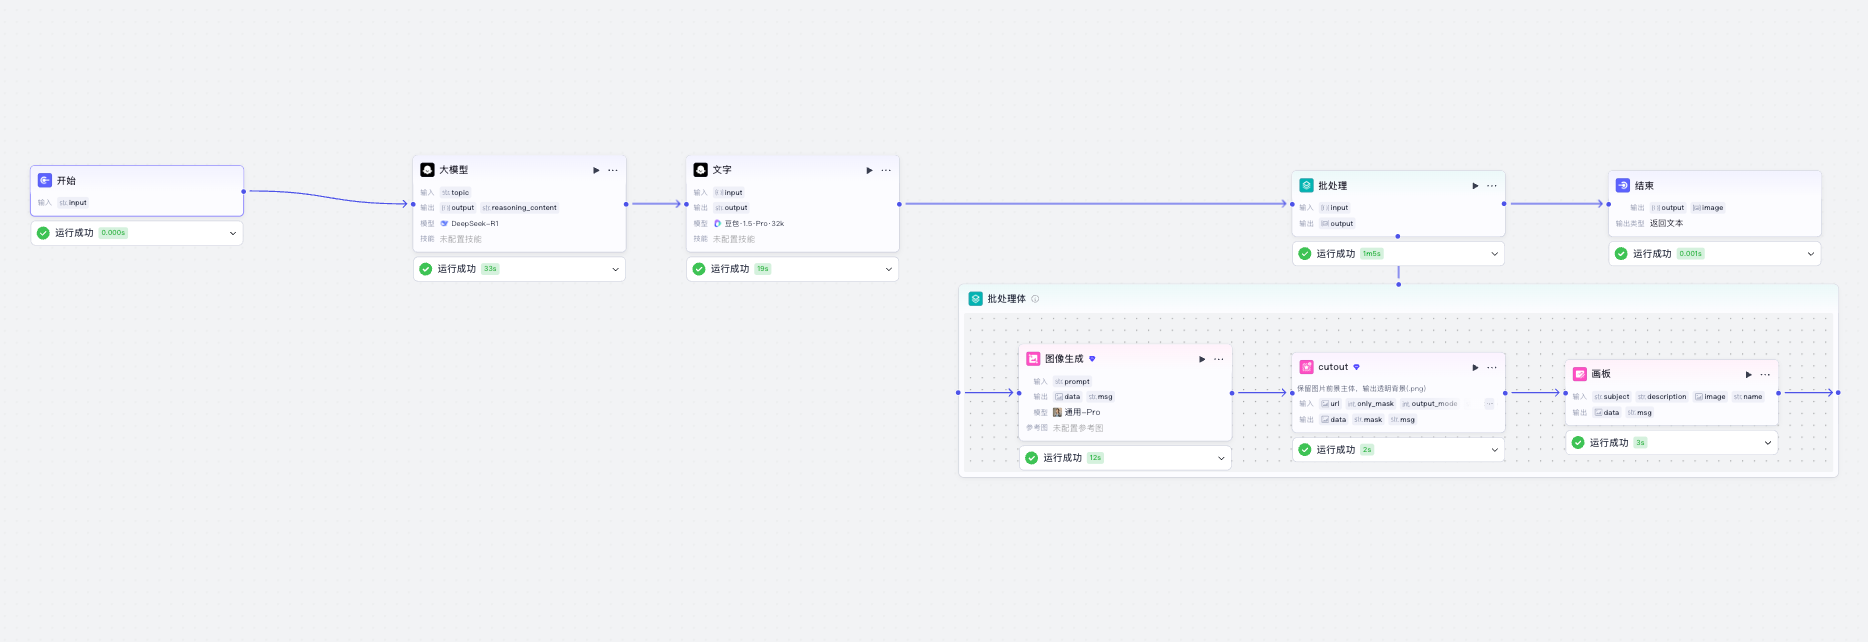Open the three-dot menu on 批处理 node
1868x642 pixels.
(x=1492, y=185)
